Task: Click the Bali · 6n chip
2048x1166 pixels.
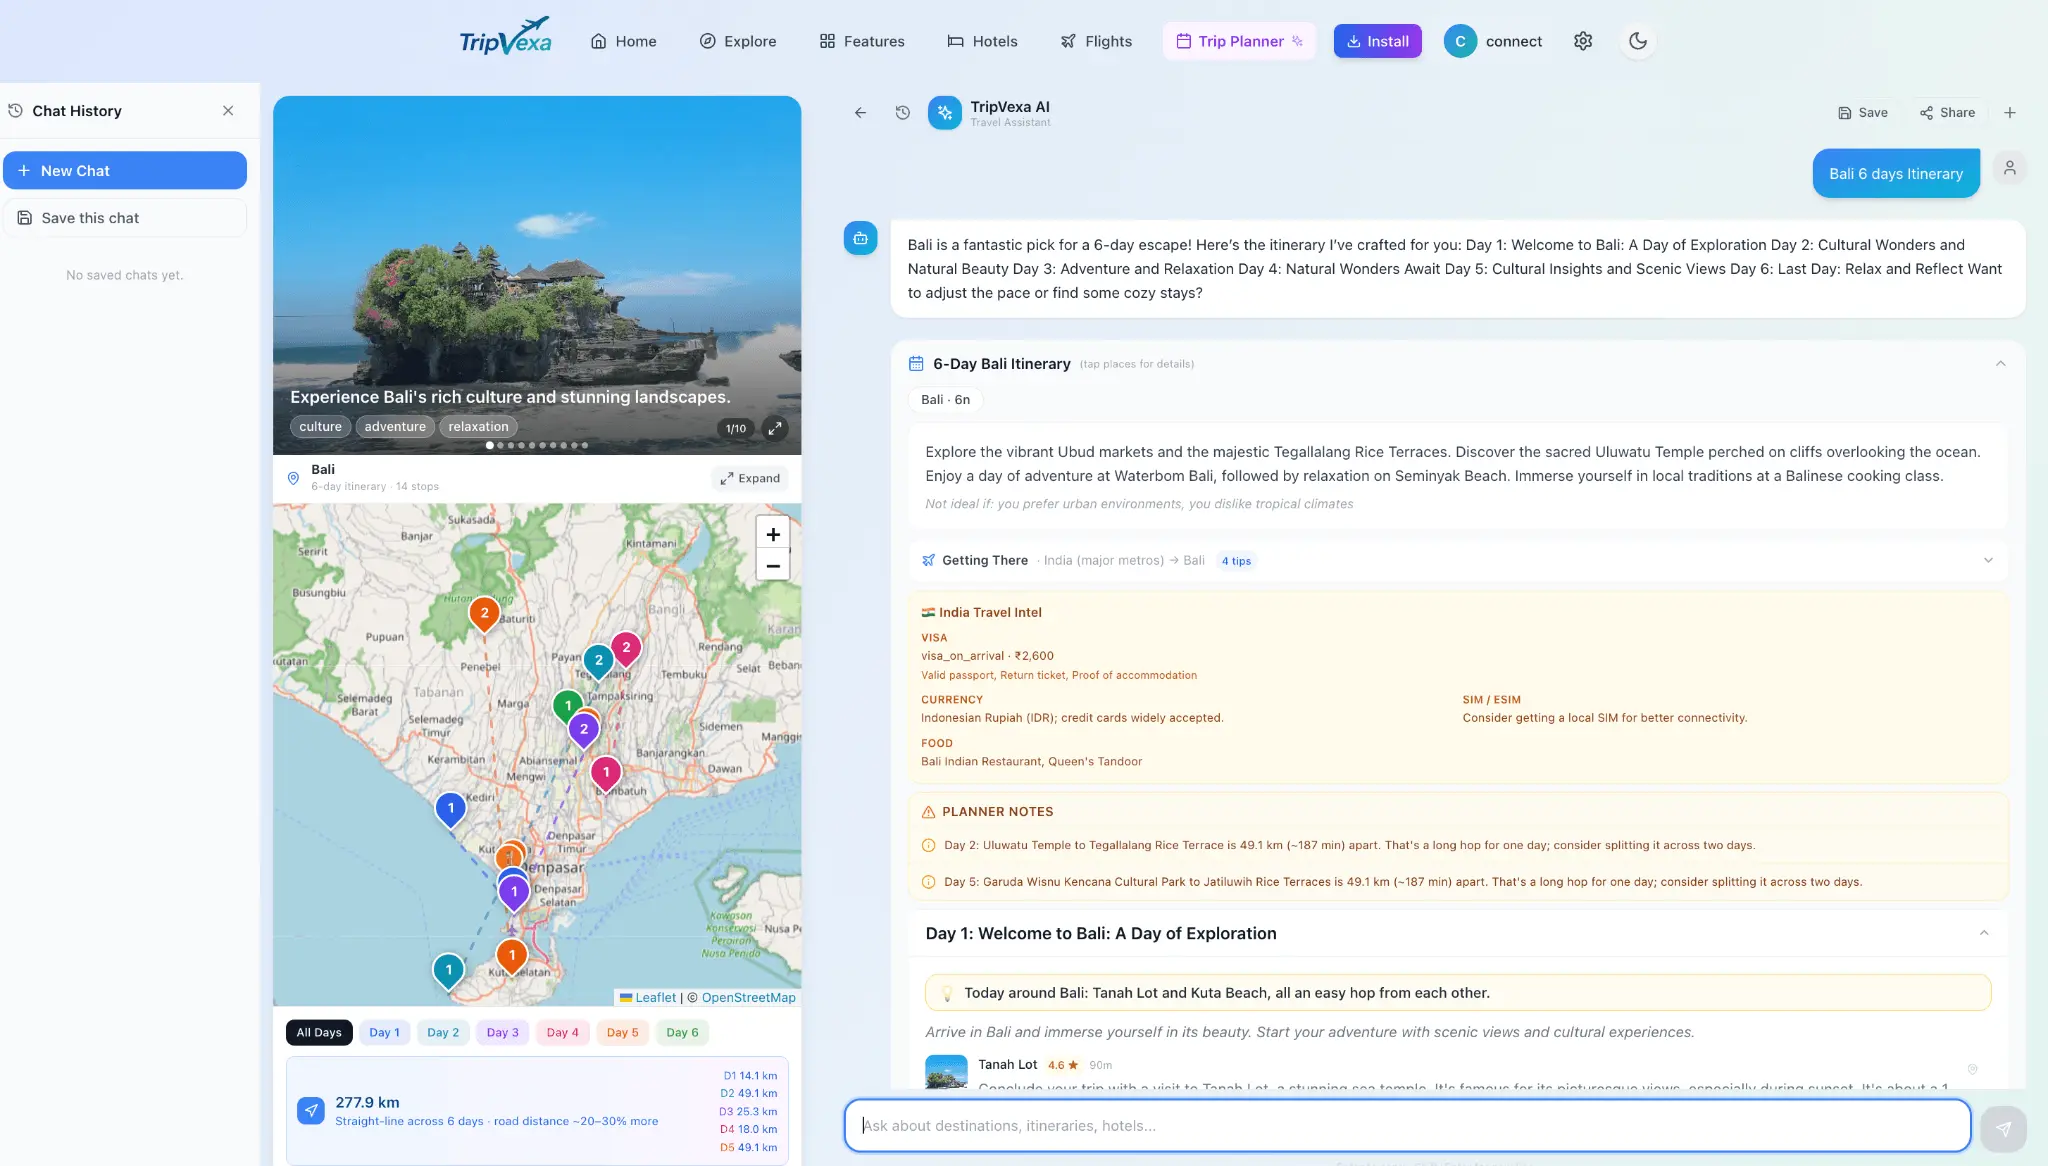Action: coord(945,400)
